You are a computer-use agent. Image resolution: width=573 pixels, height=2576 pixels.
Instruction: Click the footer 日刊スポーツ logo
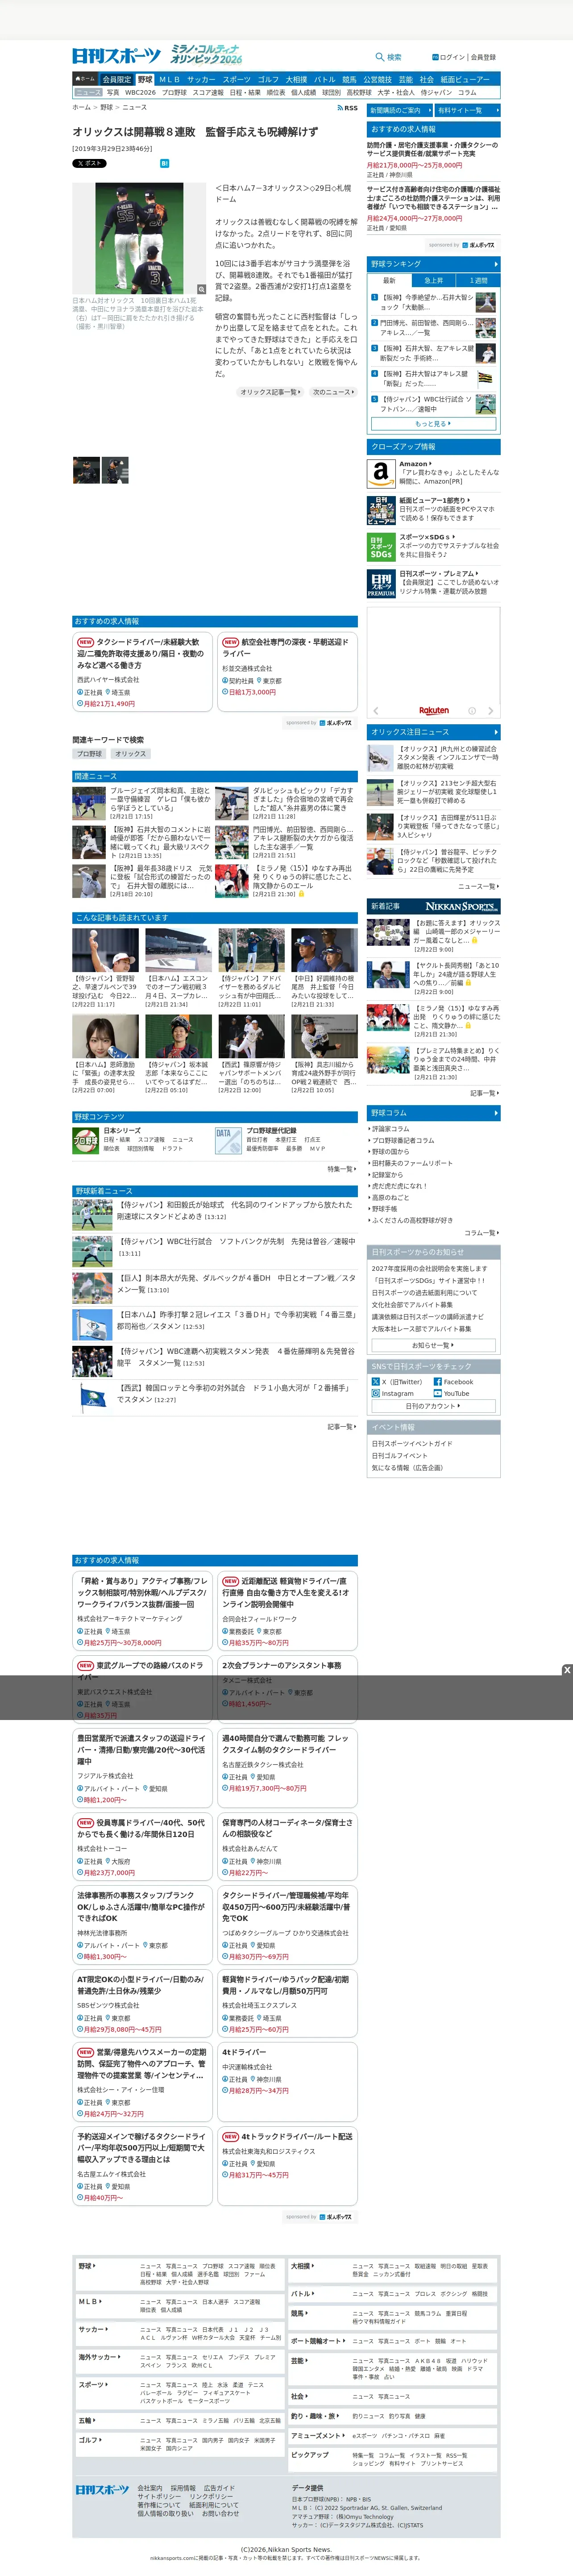point(102,2489)
